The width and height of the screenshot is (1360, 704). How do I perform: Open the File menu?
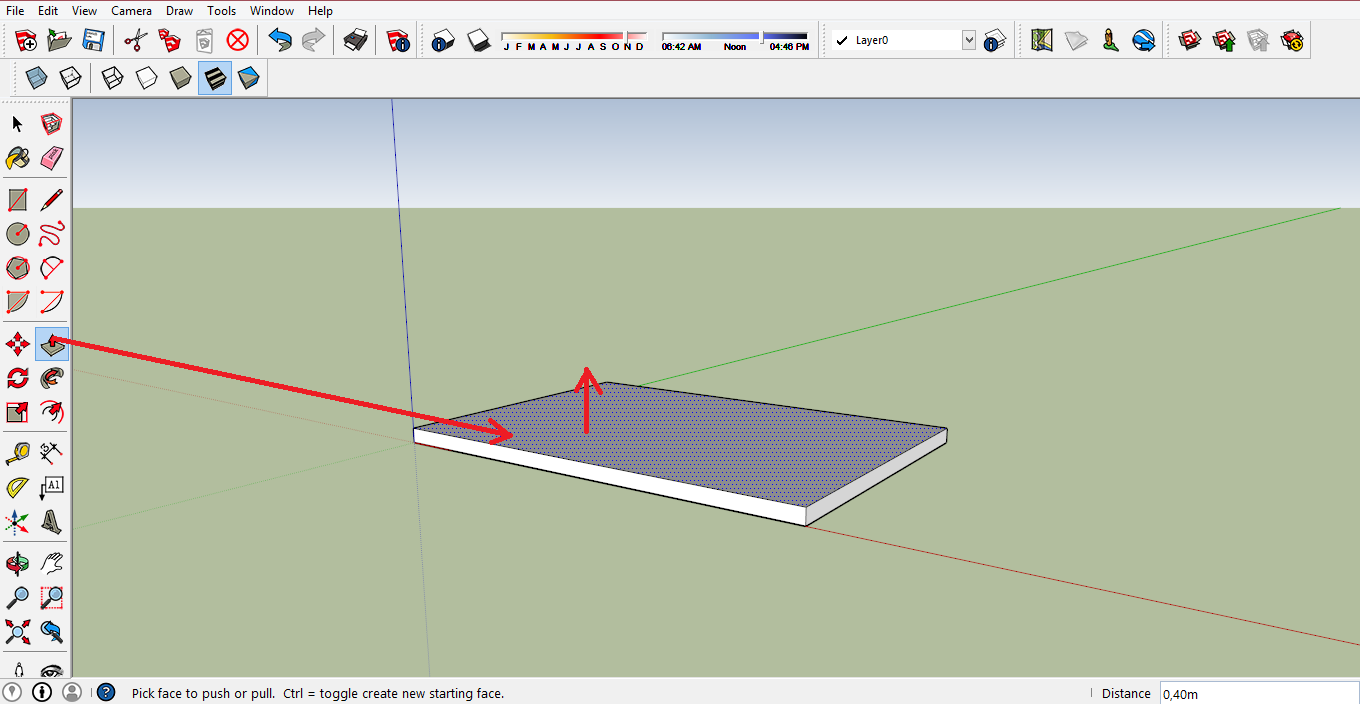[15, 10]
